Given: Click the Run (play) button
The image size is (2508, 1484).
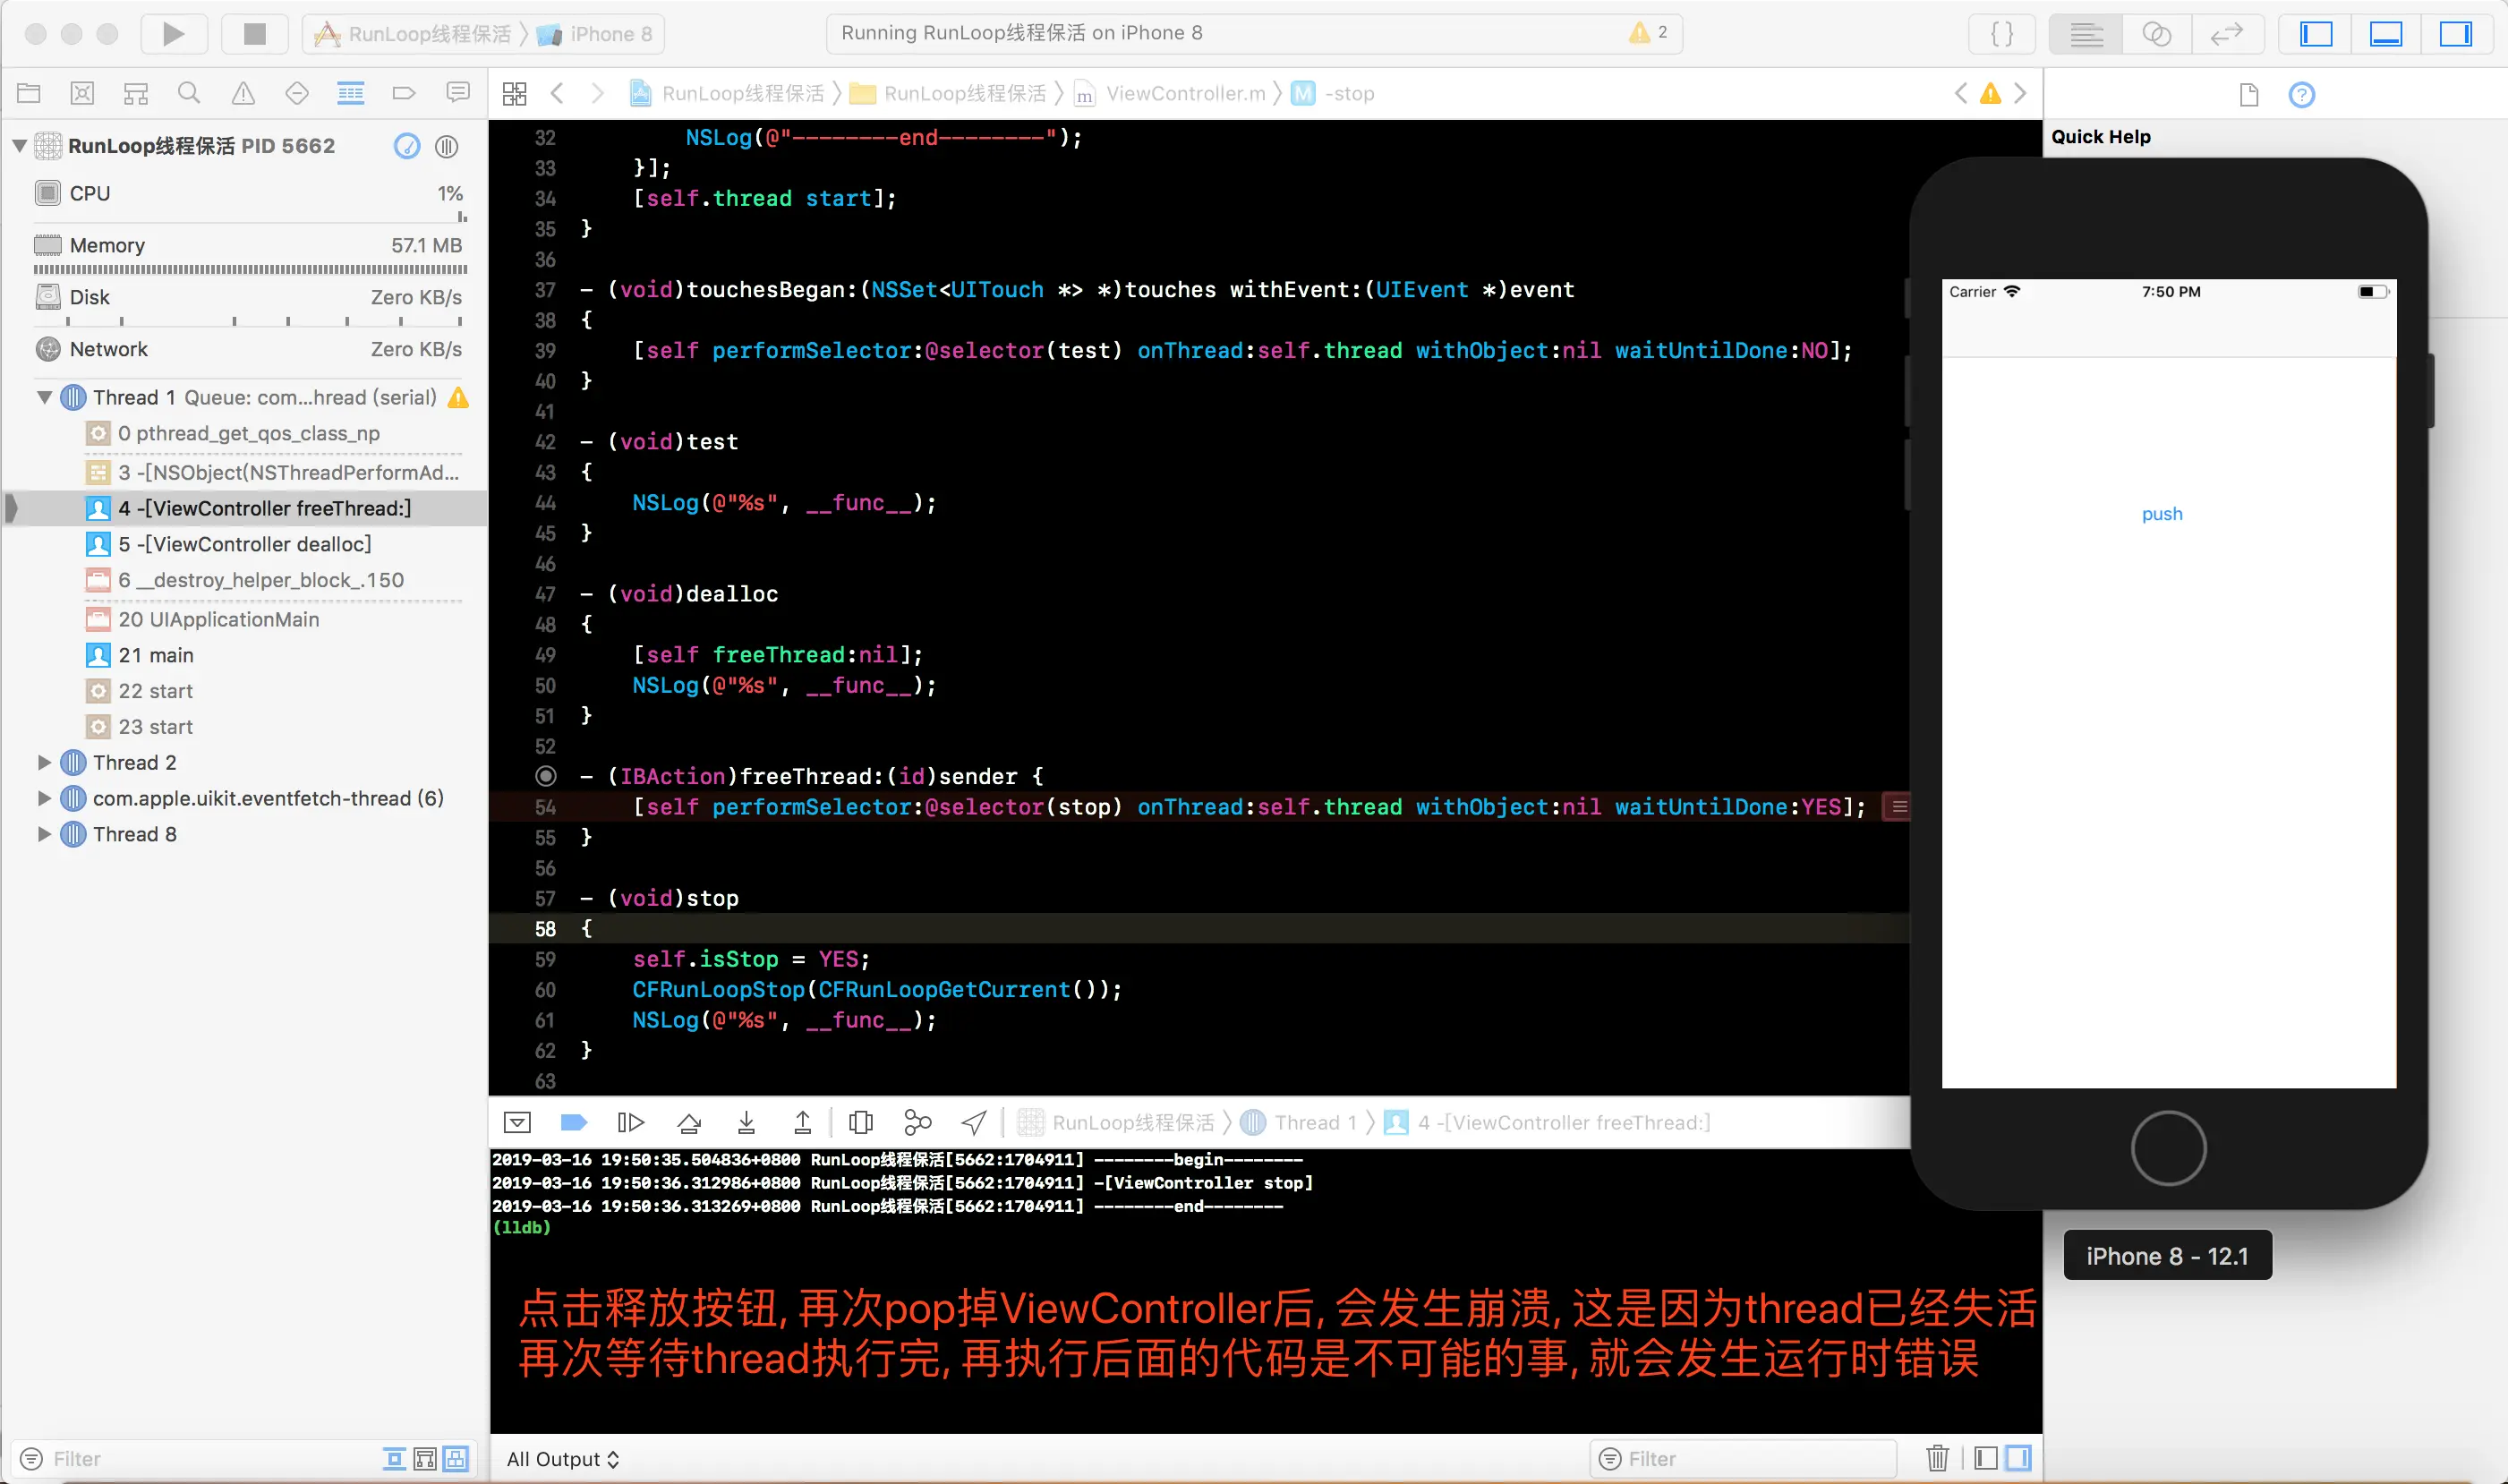Looking at the screenshot, I should click(x=173, y=34).
